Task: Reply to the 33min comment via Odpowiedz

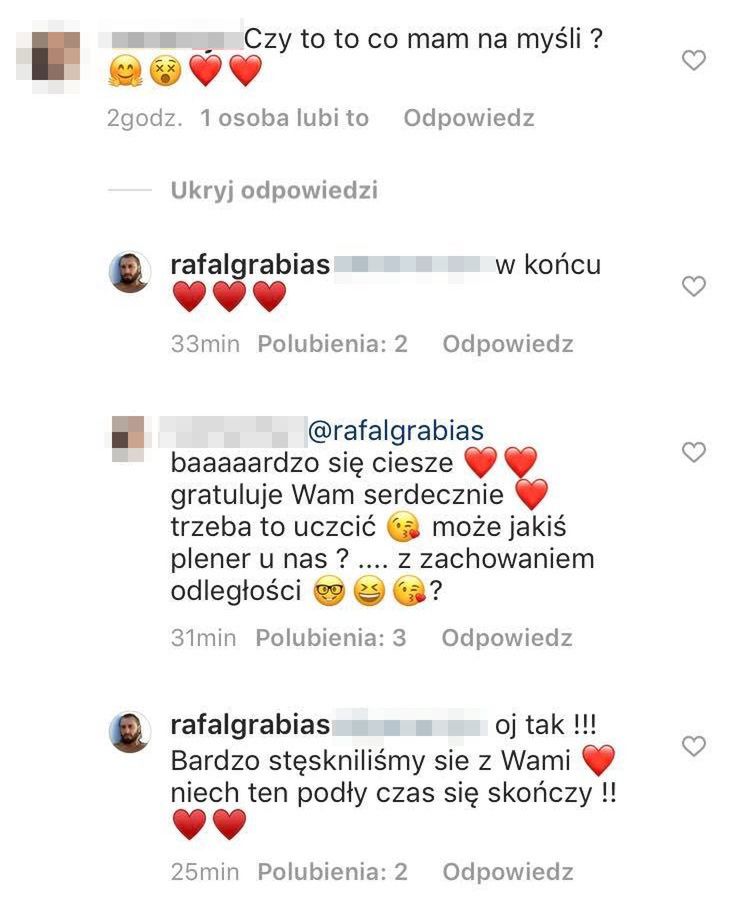Action: point(508,344)
